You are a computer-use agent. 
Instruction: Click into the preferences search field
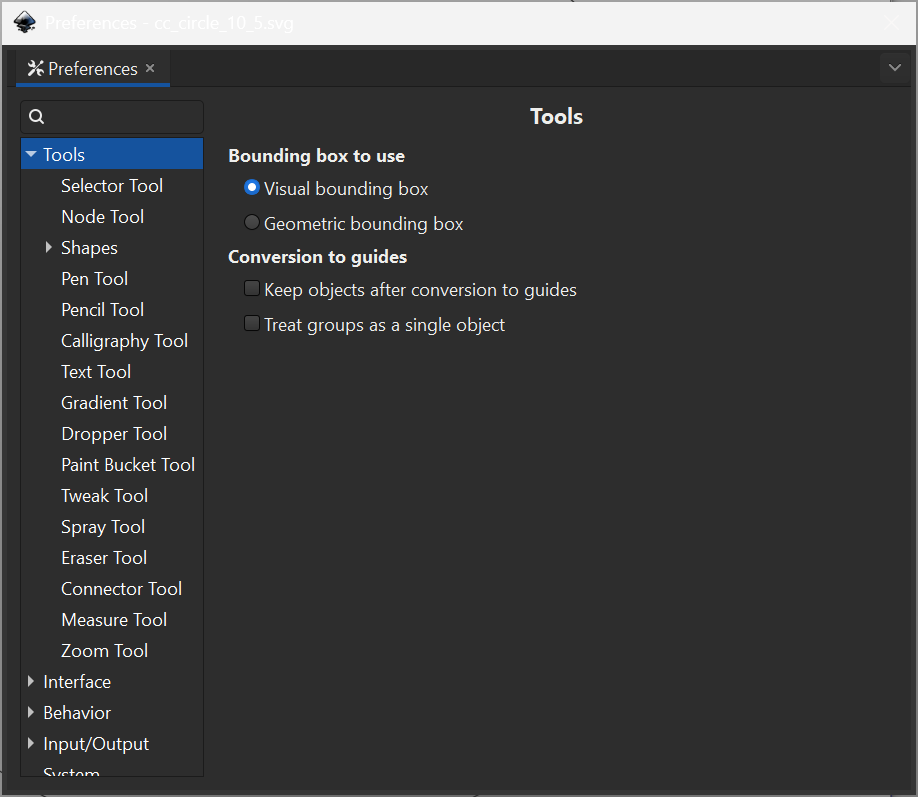[112, 117]
